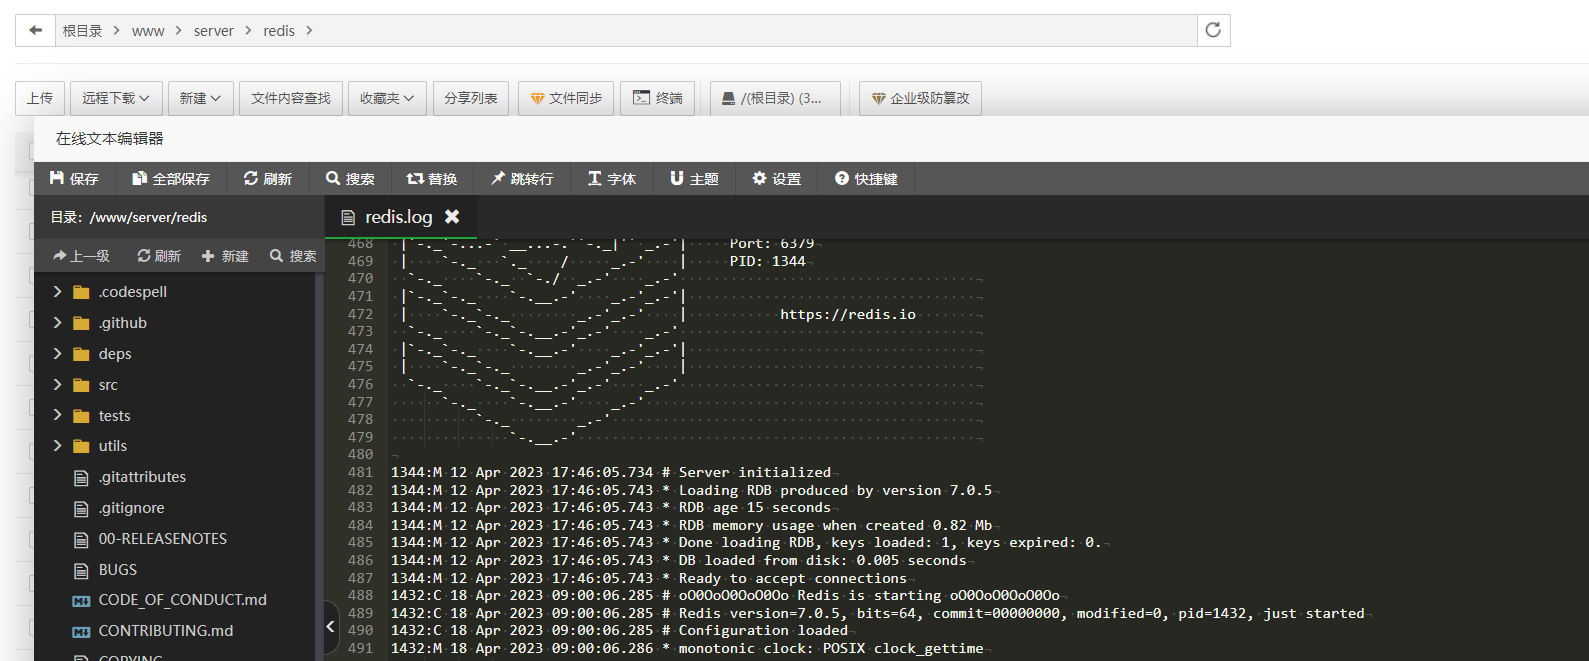Viewport: 1589px width, 661px height.
Task: Select the utils folder name
Action: tap(113, 446)
